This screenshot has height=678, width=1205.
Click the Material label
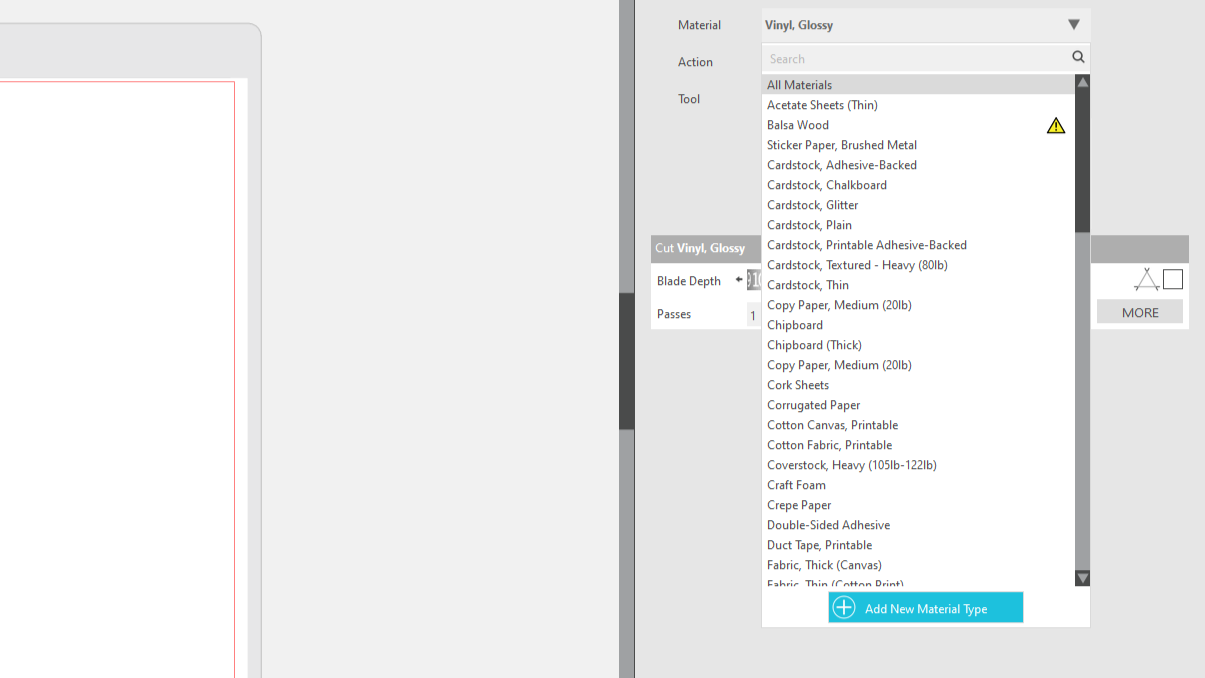[699, 25]
